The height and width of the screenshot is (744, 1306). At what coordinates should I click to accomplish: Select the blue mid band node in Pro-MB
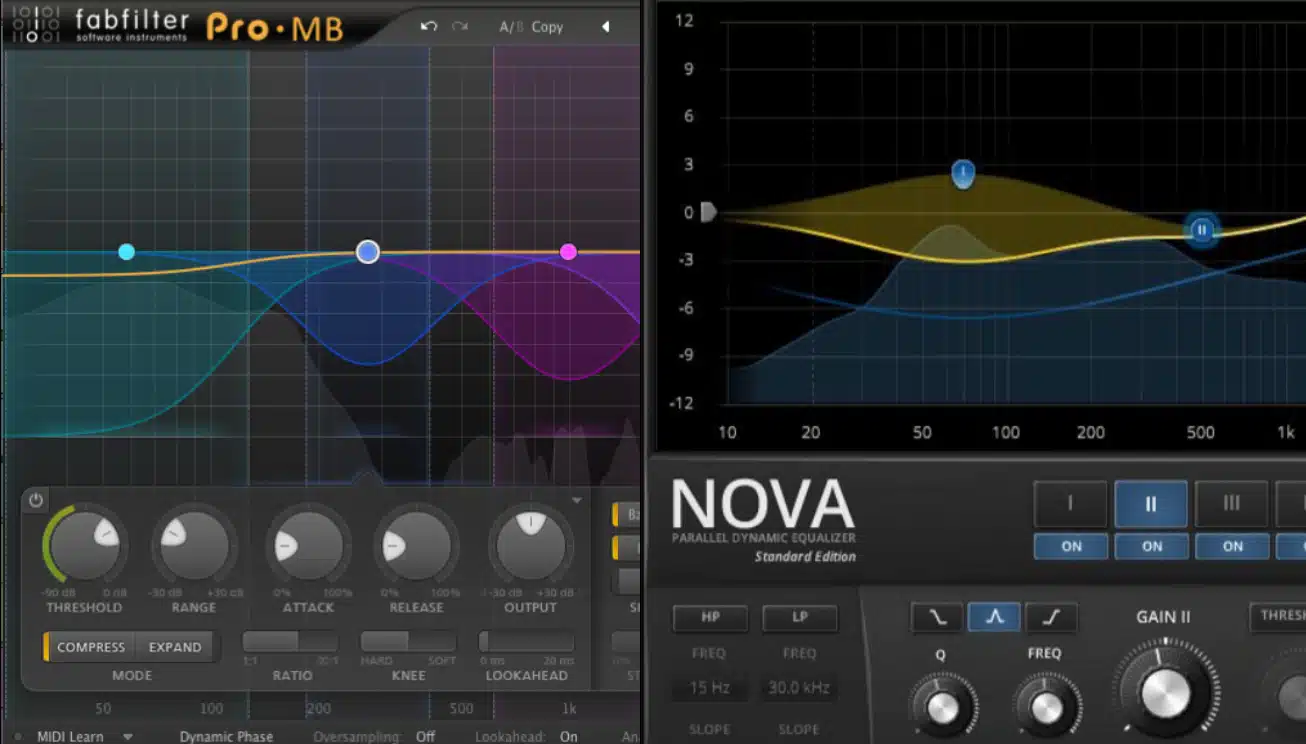[x=368, y=252]
